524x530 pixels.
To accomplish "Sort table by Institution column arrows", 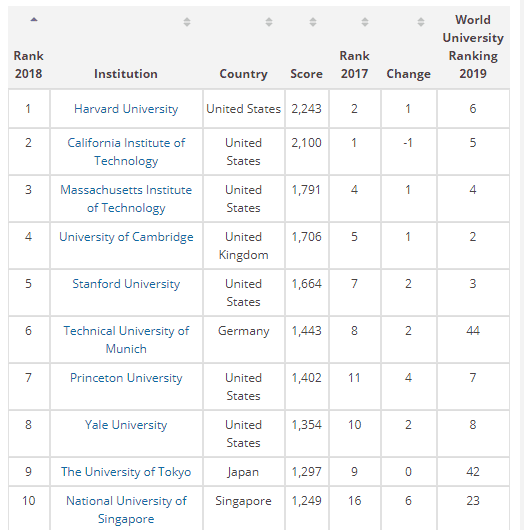I will [187, 22].
